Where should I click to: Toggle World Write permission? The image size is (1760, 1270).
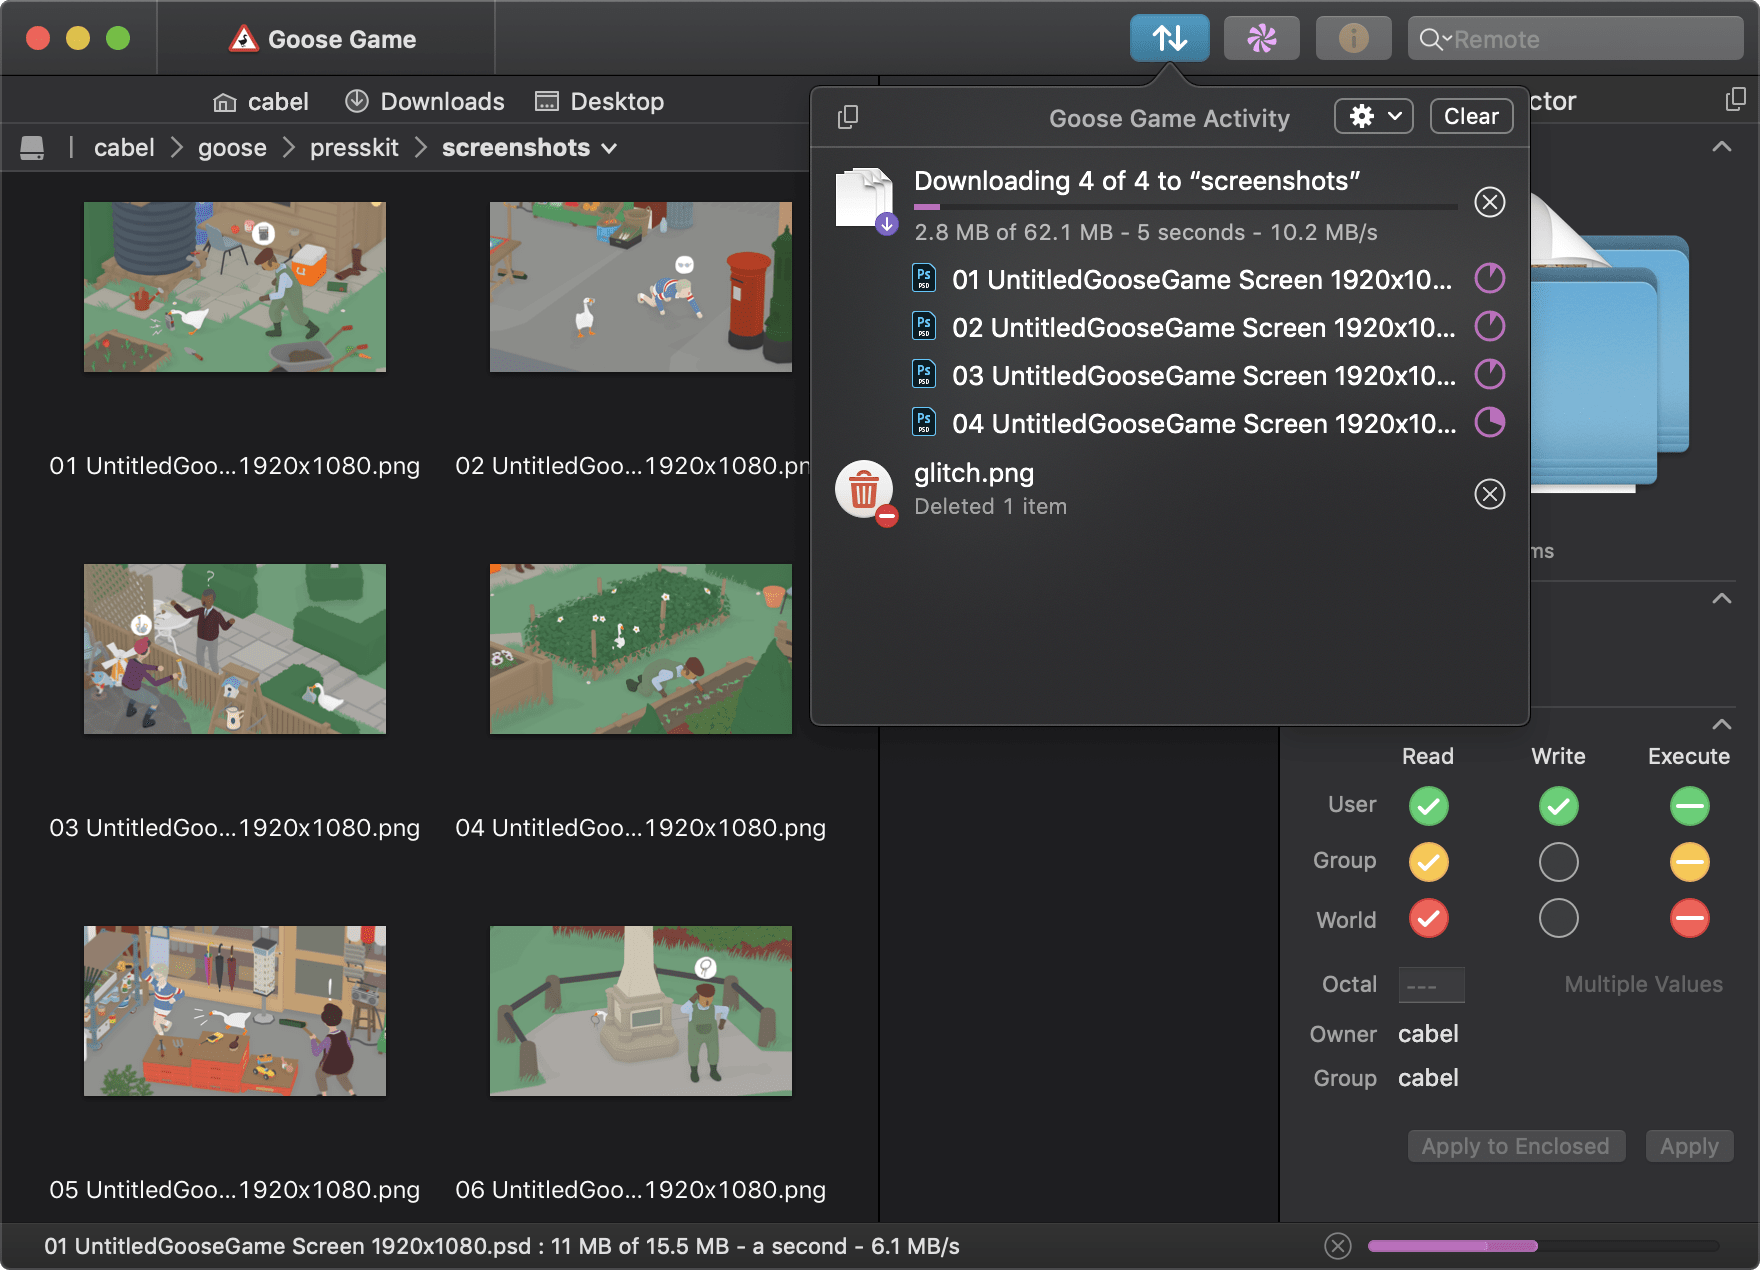click(1558, 918)
